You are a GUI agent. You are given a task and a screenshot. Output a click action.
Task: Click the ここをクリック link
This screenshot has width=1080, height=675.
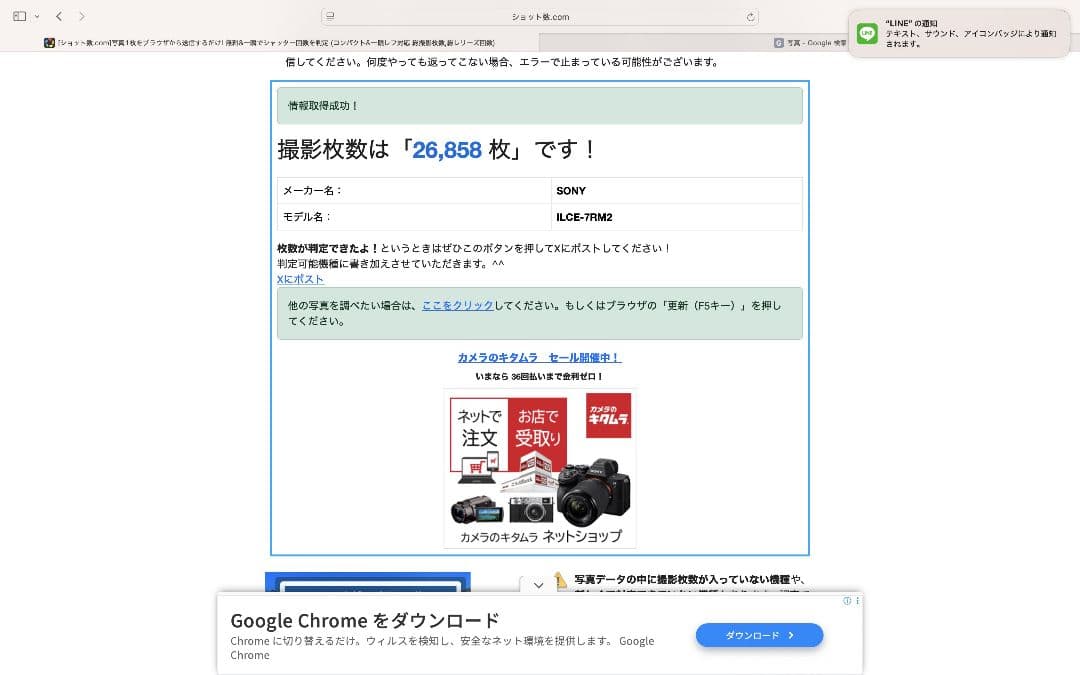click(x=458, y=306)
